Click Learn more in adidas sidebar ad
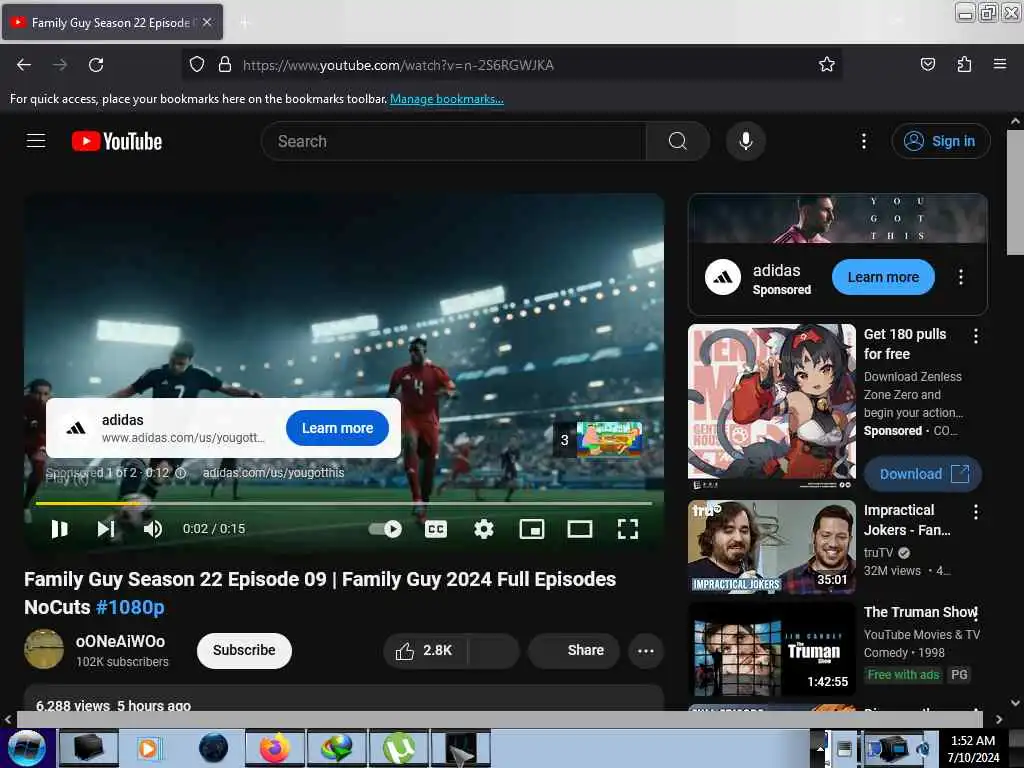Viewport: 1024px width, 768px height. (883, 277)
